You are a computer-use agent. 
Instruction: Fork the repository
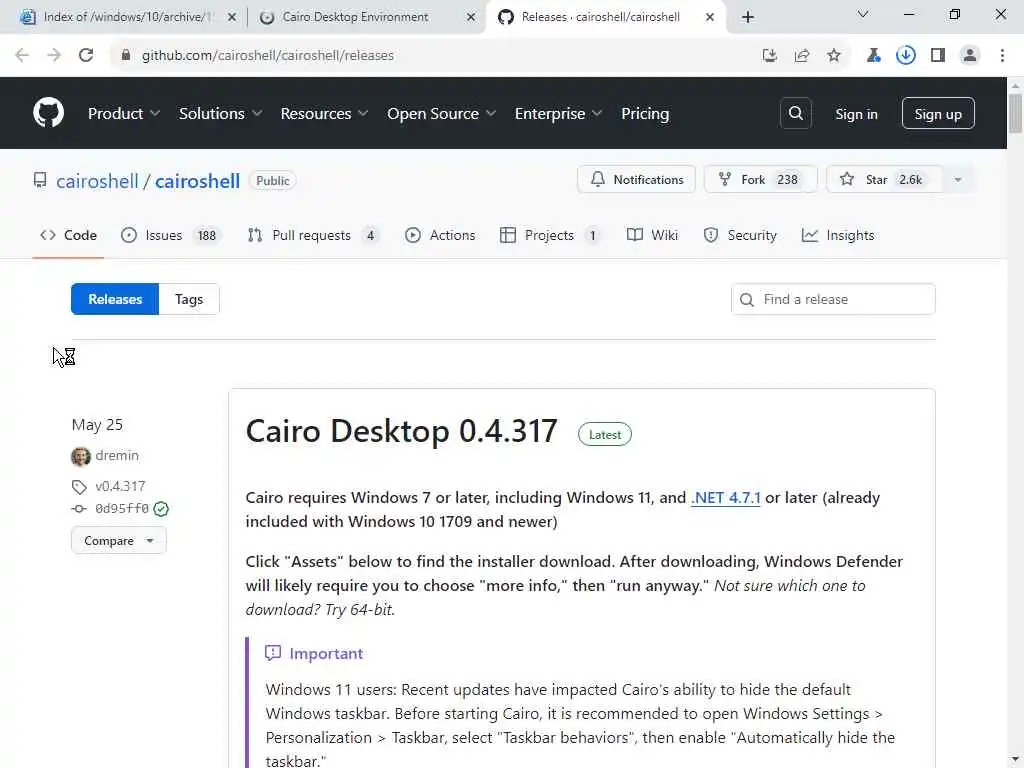click(760, 180)
